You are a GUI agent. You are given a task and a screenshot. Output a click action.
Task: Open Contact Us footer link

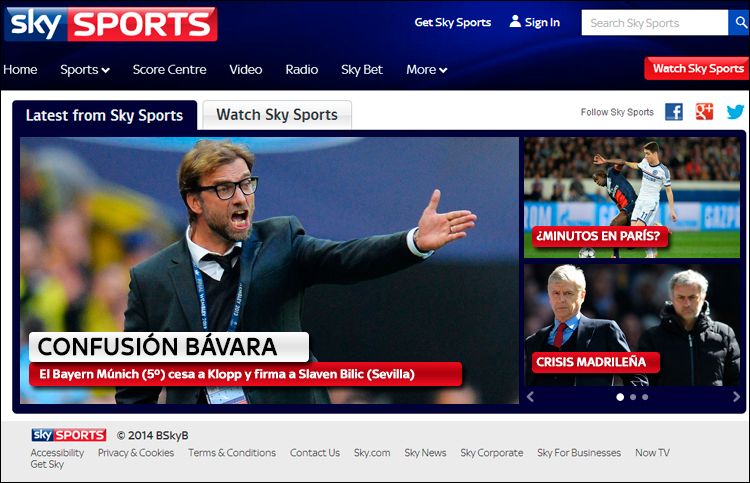[x=315, y=452]
